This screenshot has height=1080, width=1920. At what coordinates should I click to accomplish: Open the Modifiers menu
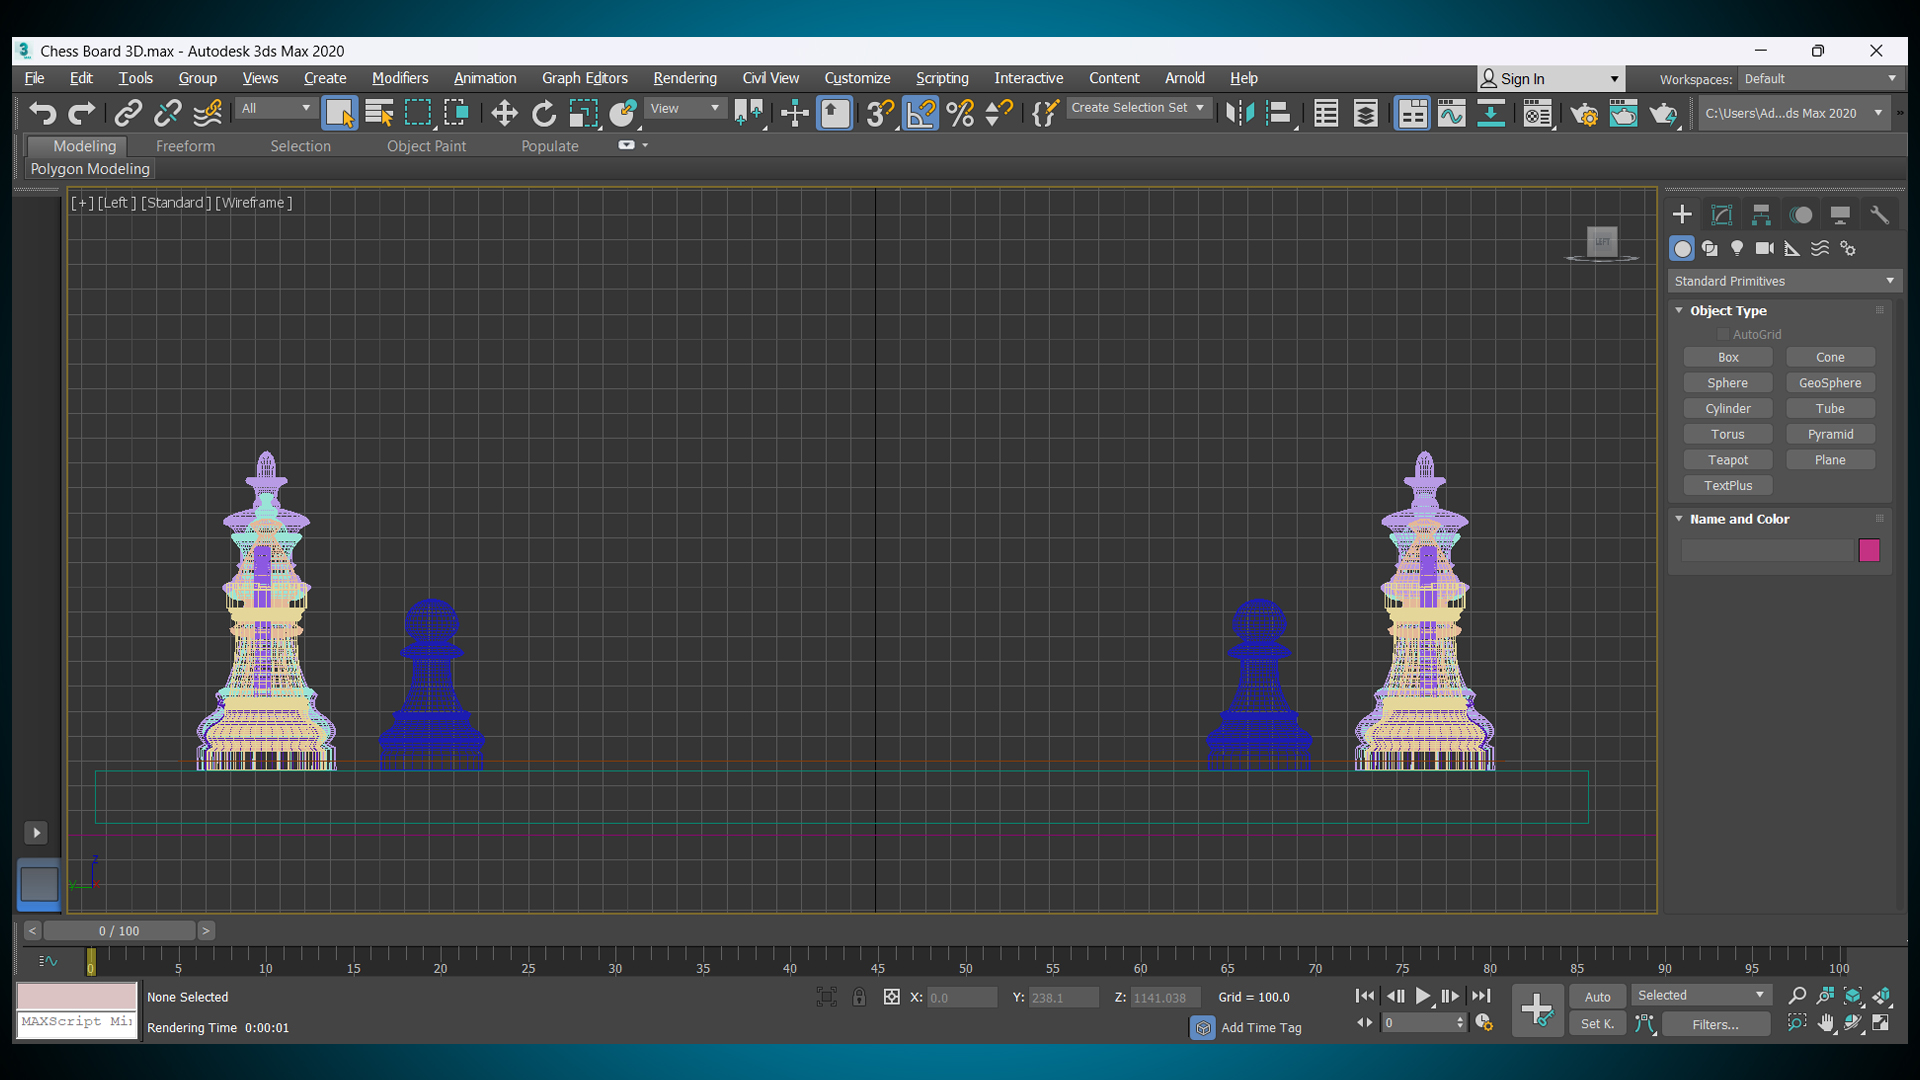point(400,78)
